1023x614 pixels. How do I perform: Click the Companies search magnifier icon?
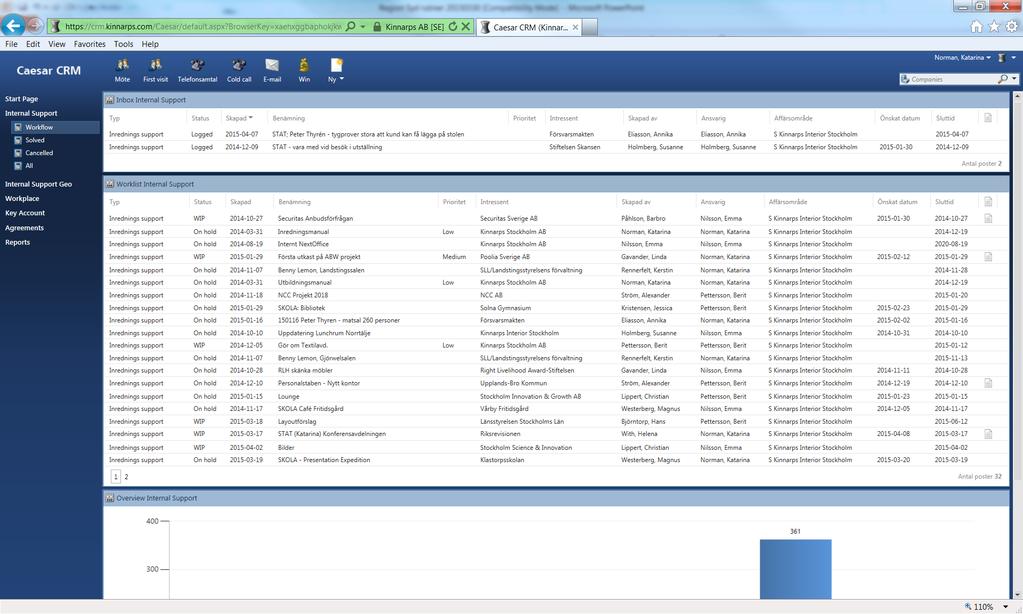coord(1002,79)
